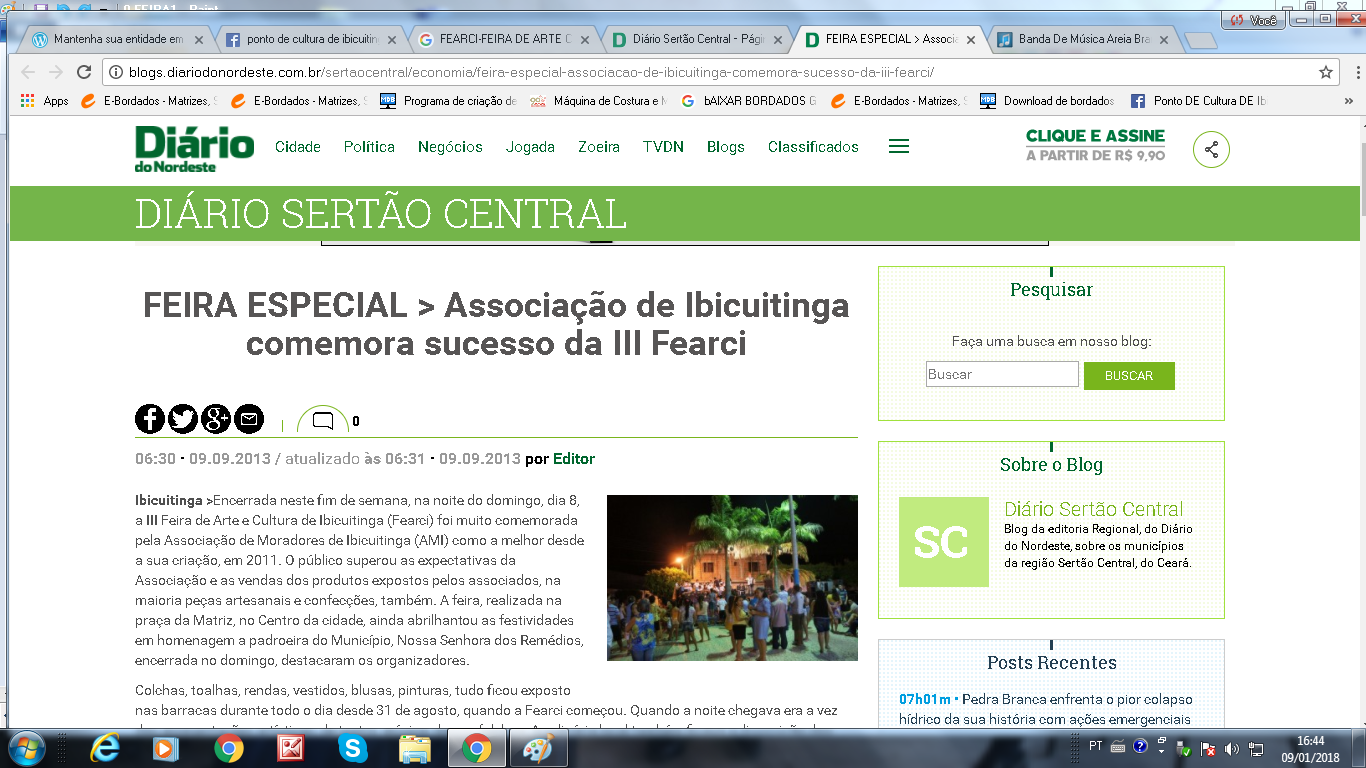Open the hamburger menu in navigation
Screen dimensions: 1366x768
tap(899, 147)
